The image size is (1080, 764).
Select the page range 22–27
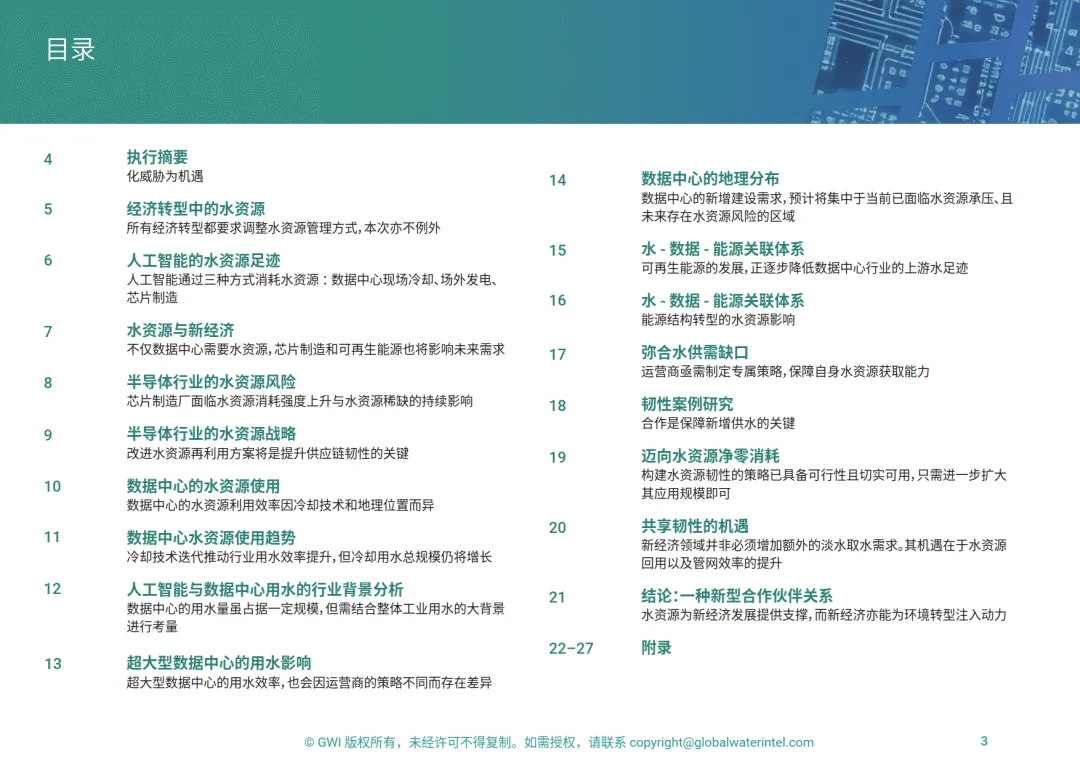571,648
